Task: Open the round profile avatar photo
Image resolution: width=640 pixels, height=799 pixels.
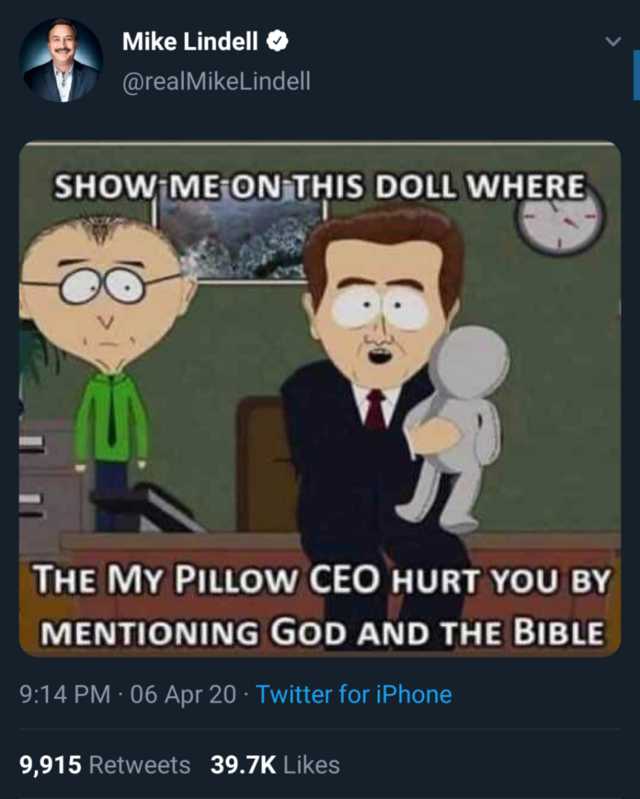Action: 61,60
